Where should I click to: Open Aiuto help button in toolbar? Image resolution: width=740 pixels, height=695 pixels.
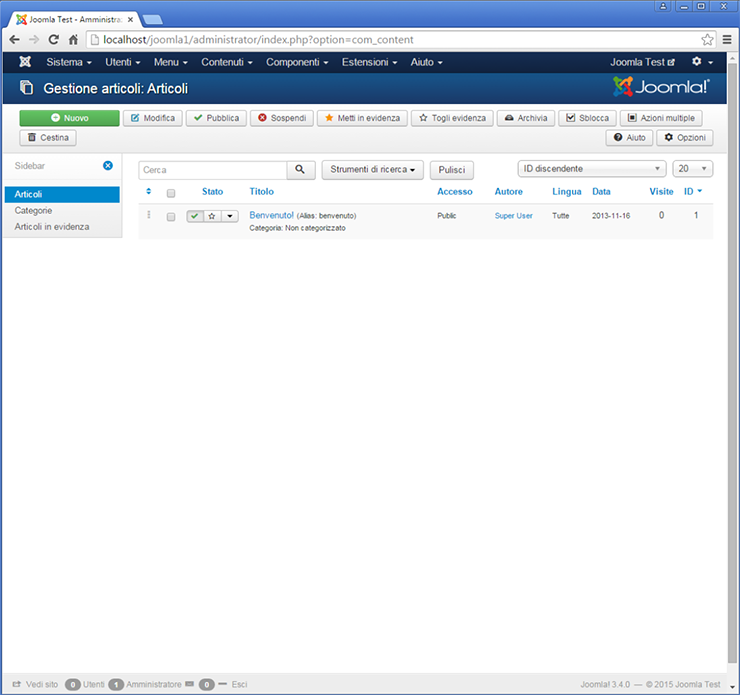(630, 138)
